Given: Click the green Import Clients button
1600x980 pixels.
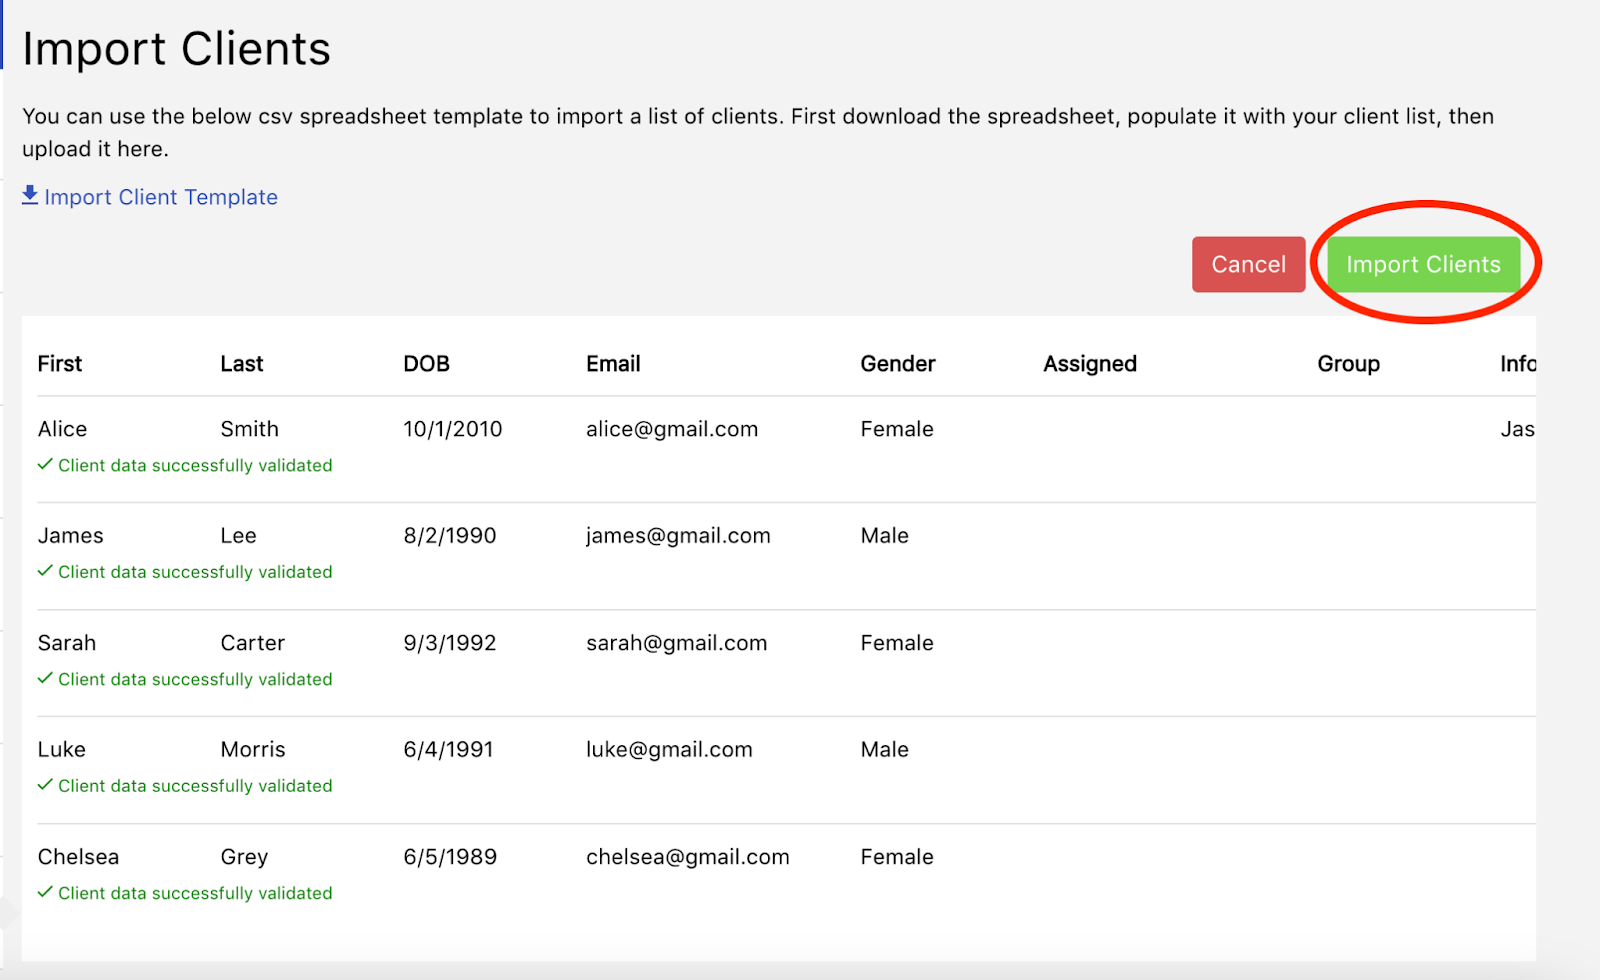Looking at the screenshot, I should (1423, 264).
